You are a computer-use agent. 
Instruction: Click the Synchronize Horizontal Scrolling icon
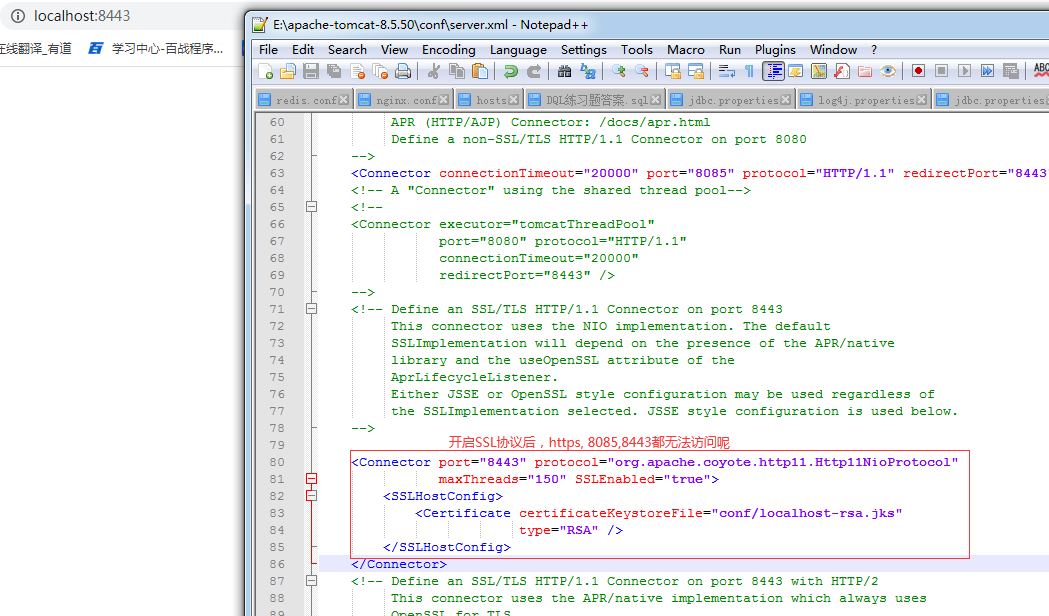[x=696, y=71]
